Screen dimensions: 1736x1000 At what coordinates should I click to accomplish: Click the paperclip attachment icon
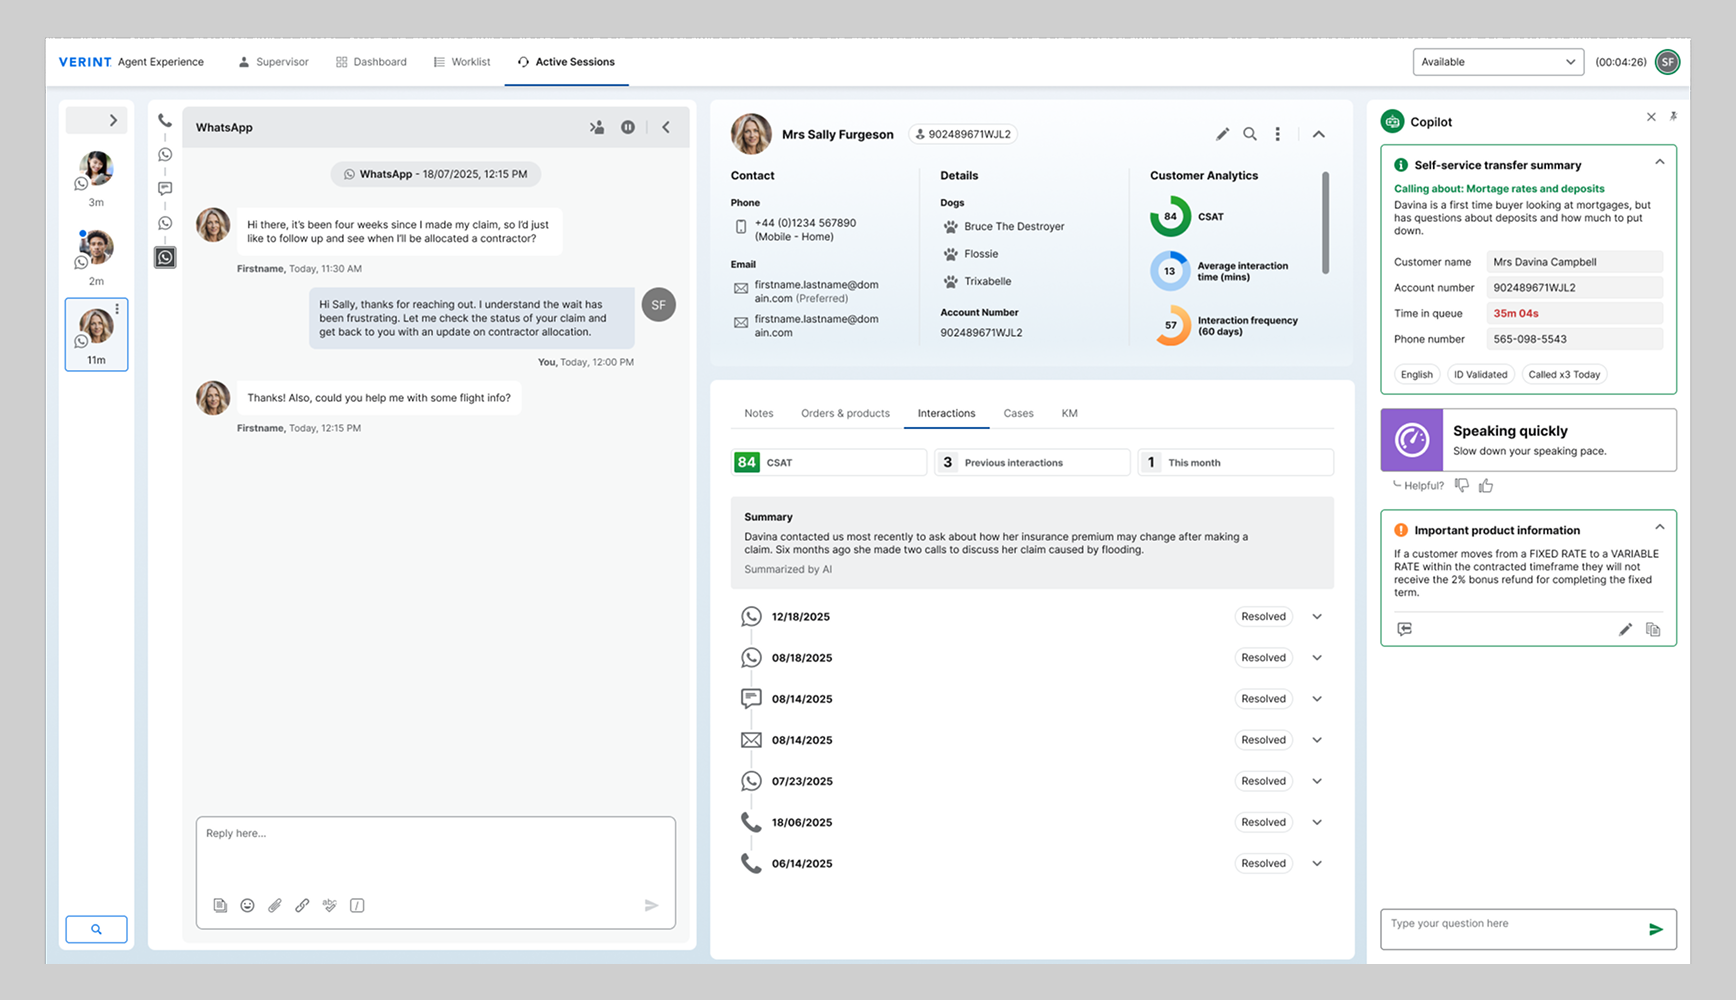[x=275, y=905]
